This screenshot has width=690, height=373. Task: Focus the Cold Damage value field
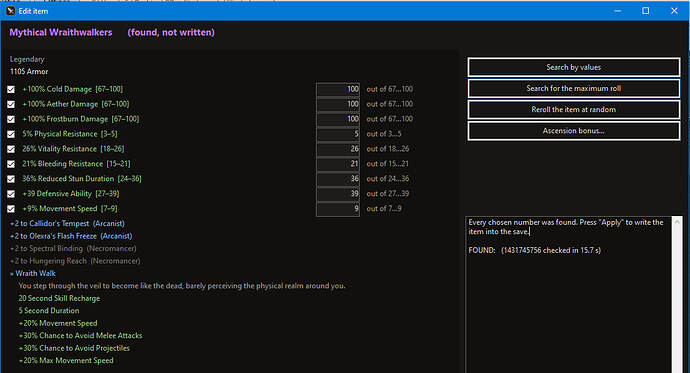(x=338, y=89)
